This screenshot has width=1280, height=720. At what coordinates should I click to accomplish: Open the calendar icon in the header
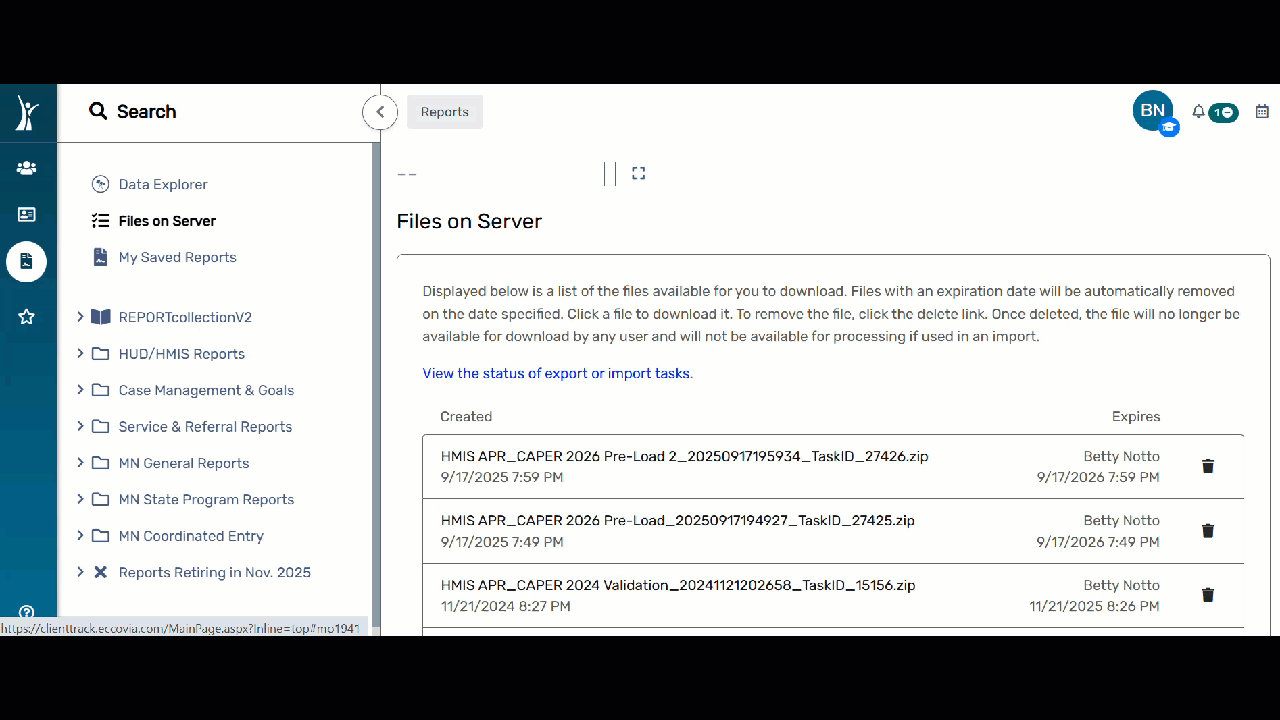pos(1262,112)
